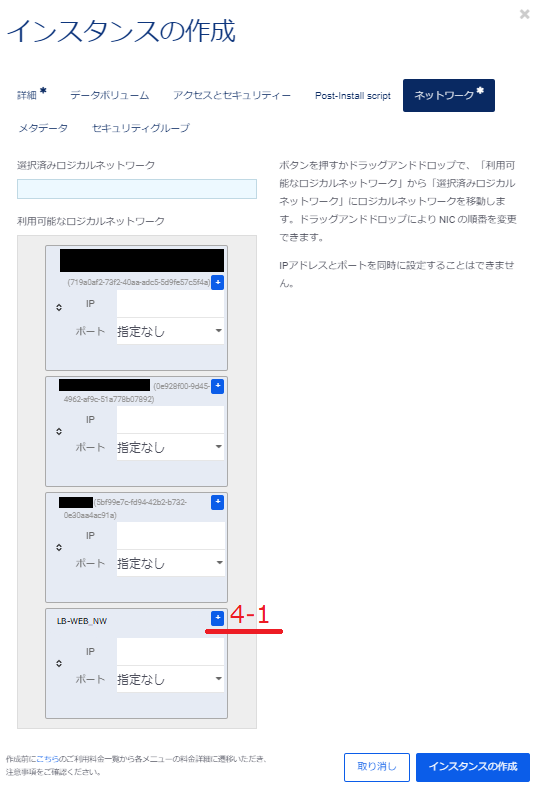The image size is (539, 793).
Task: Grab reorder handle of network 0e928f00
Action: pyautogui.click(x=59, y=431)
